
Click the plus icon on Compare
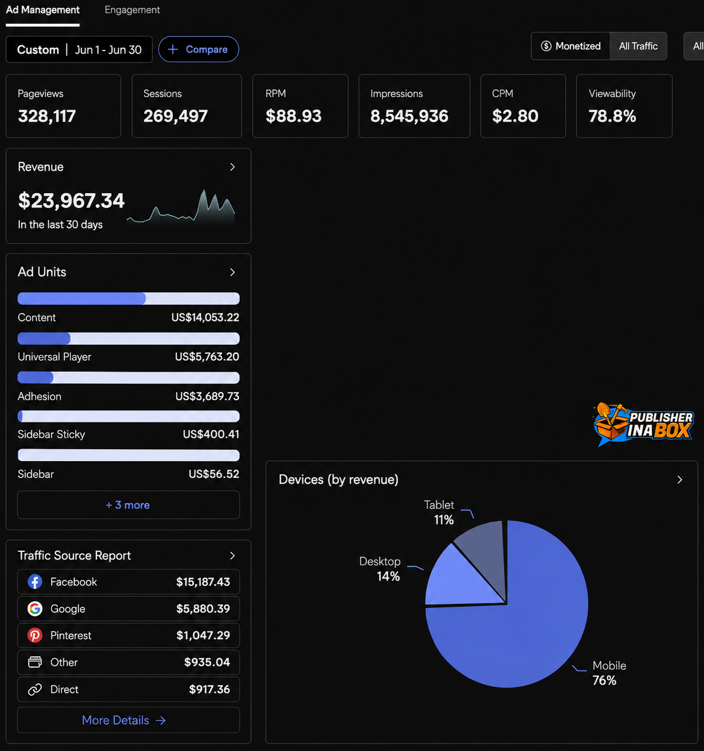coord(173,49)
